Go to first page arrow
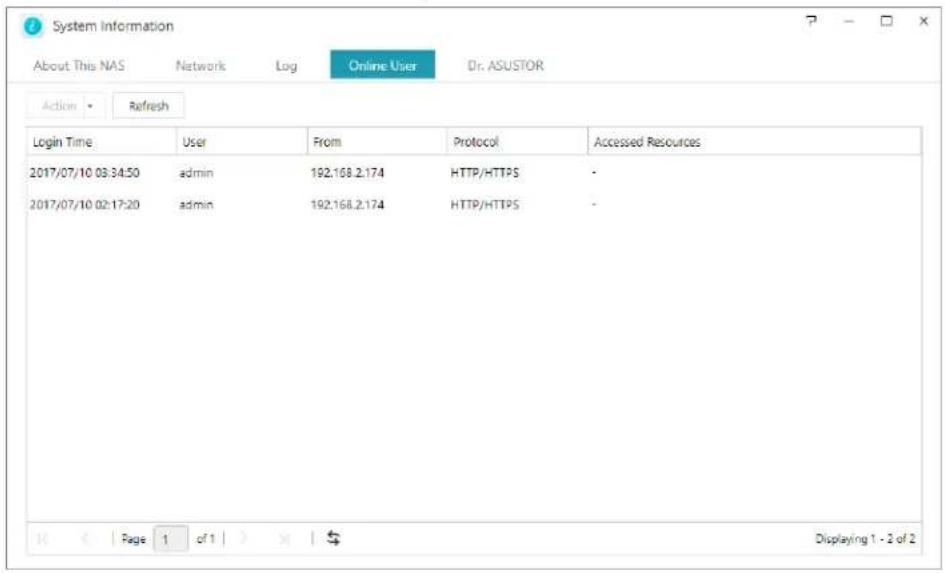This screenshot has height=573, width=945. [42, 539]
